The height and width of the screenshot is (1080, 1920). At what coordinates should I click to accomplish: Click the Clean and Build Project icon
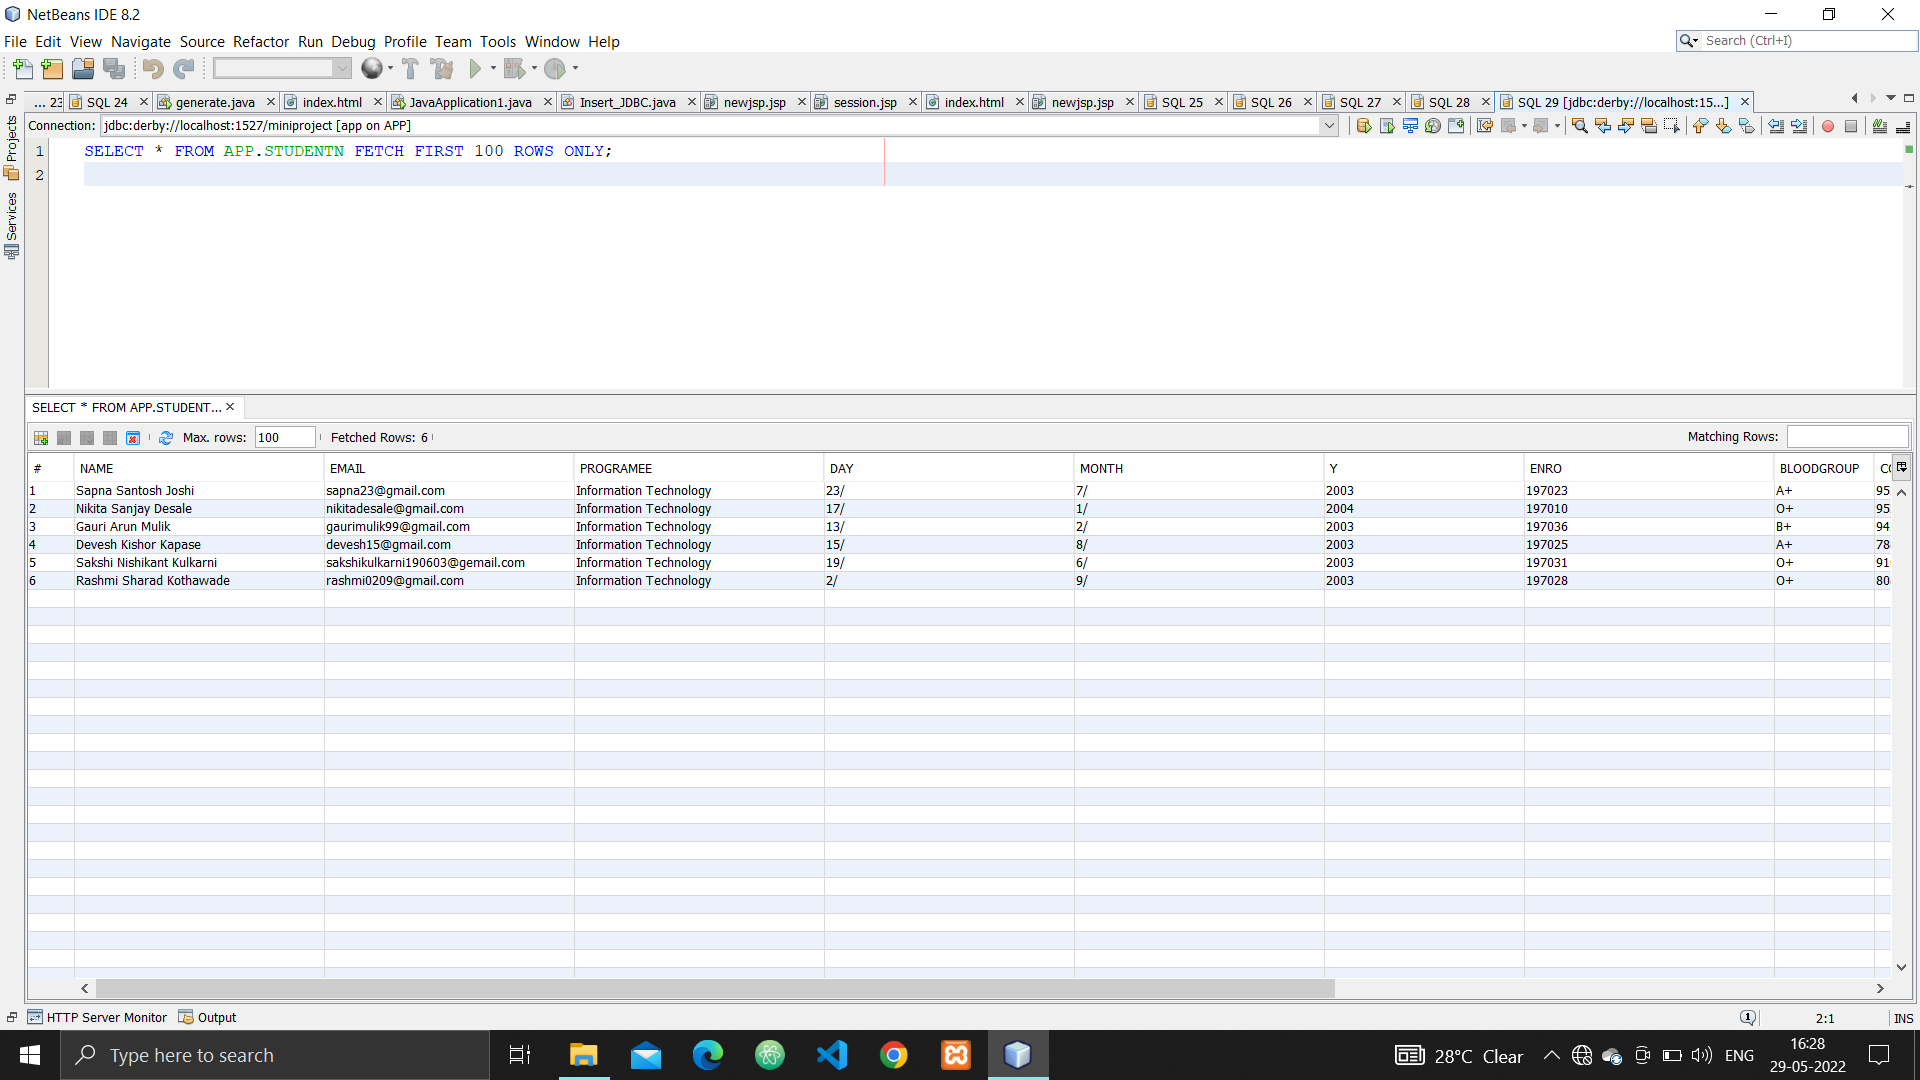[x=442, y=69]
